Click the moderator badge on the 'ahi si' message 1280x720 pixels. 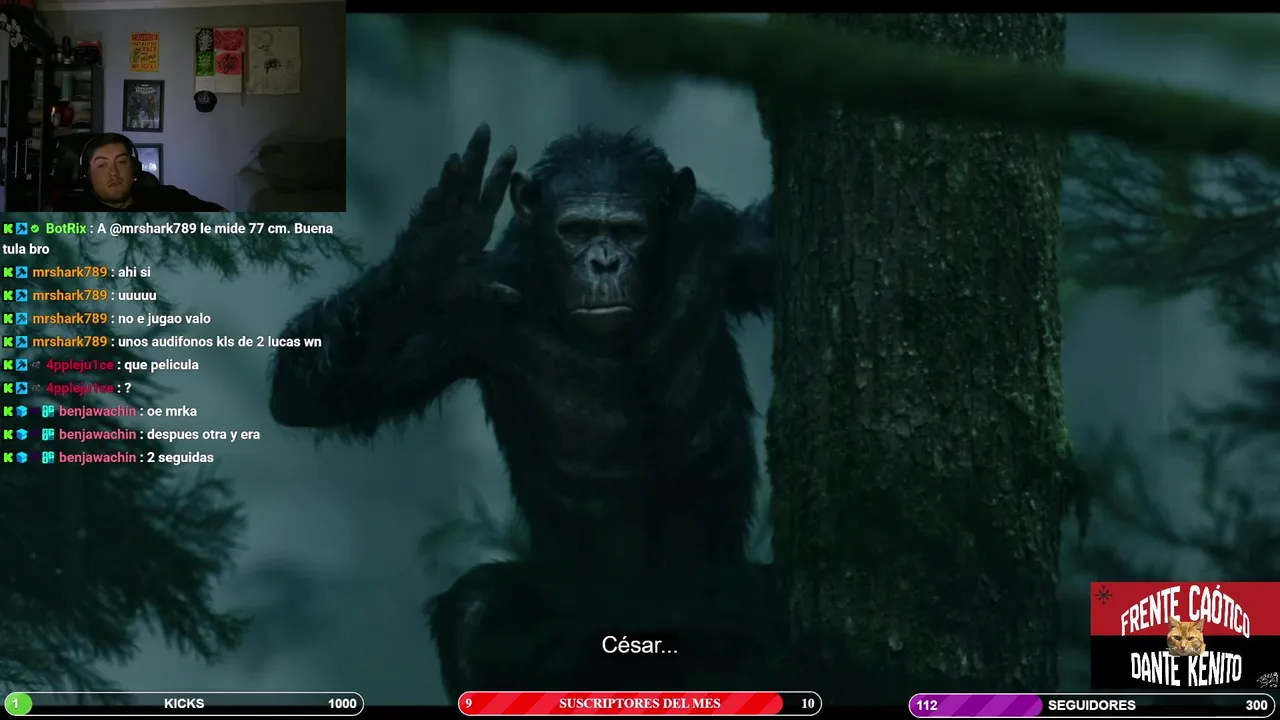(21, 272)
